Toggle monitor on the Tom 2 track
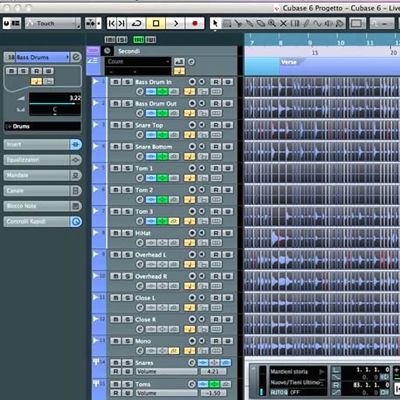 (x=202, y=190)
